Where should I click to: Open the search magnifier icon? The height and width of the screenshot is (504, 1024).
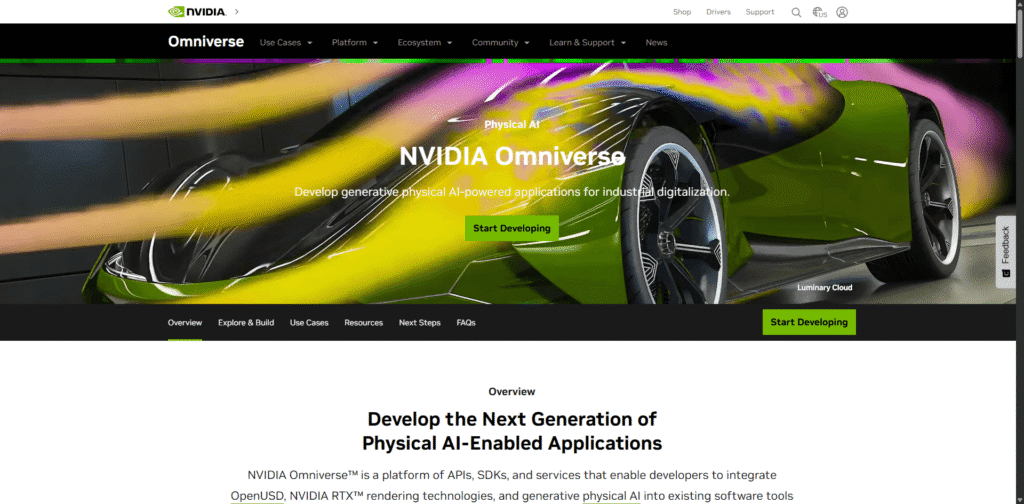click(x=796, y=12)
